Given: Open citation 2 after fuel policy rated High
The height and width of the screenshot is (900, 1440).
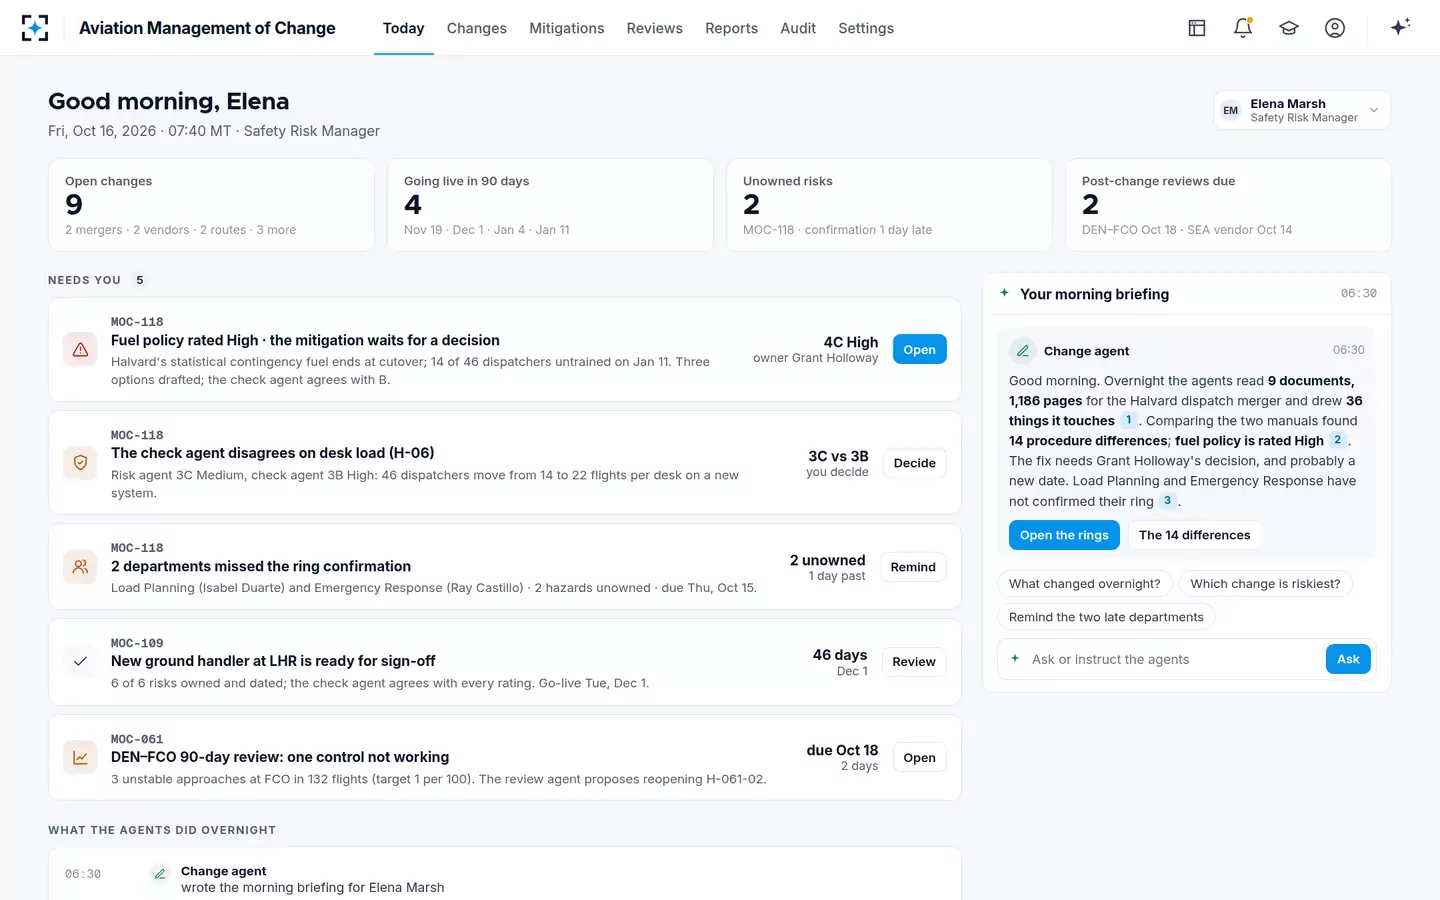Looking at the screenshot, I should click(1337, 440).
